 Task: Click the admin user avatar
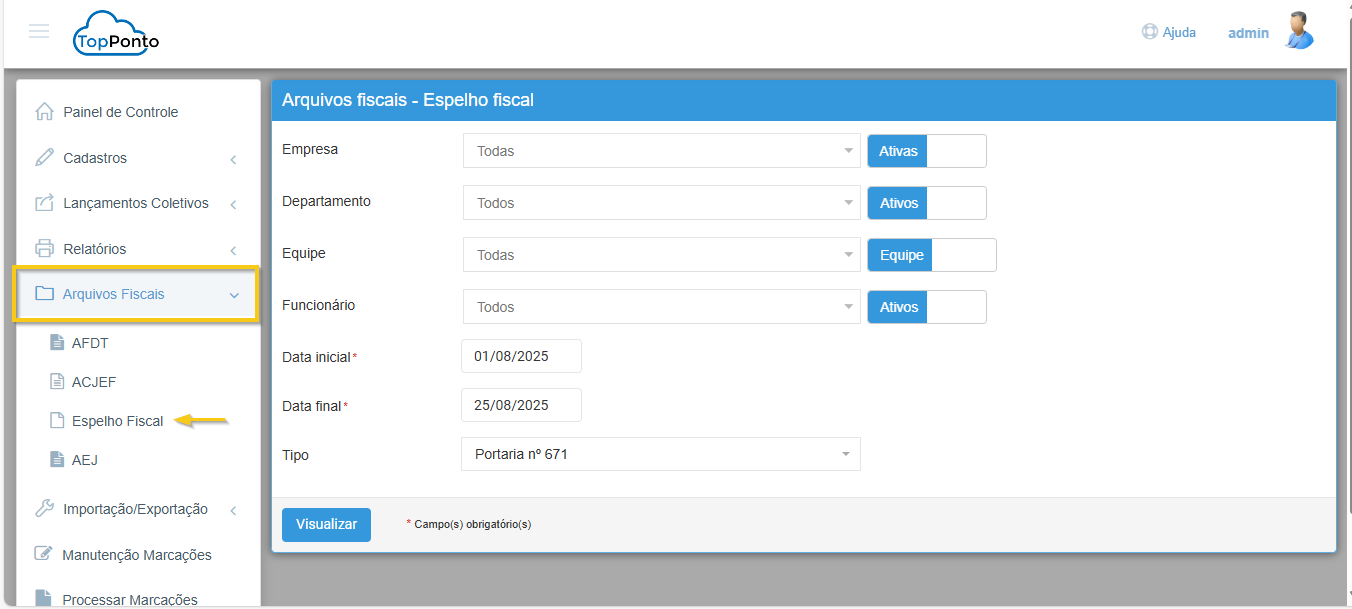pos(1299,31)
